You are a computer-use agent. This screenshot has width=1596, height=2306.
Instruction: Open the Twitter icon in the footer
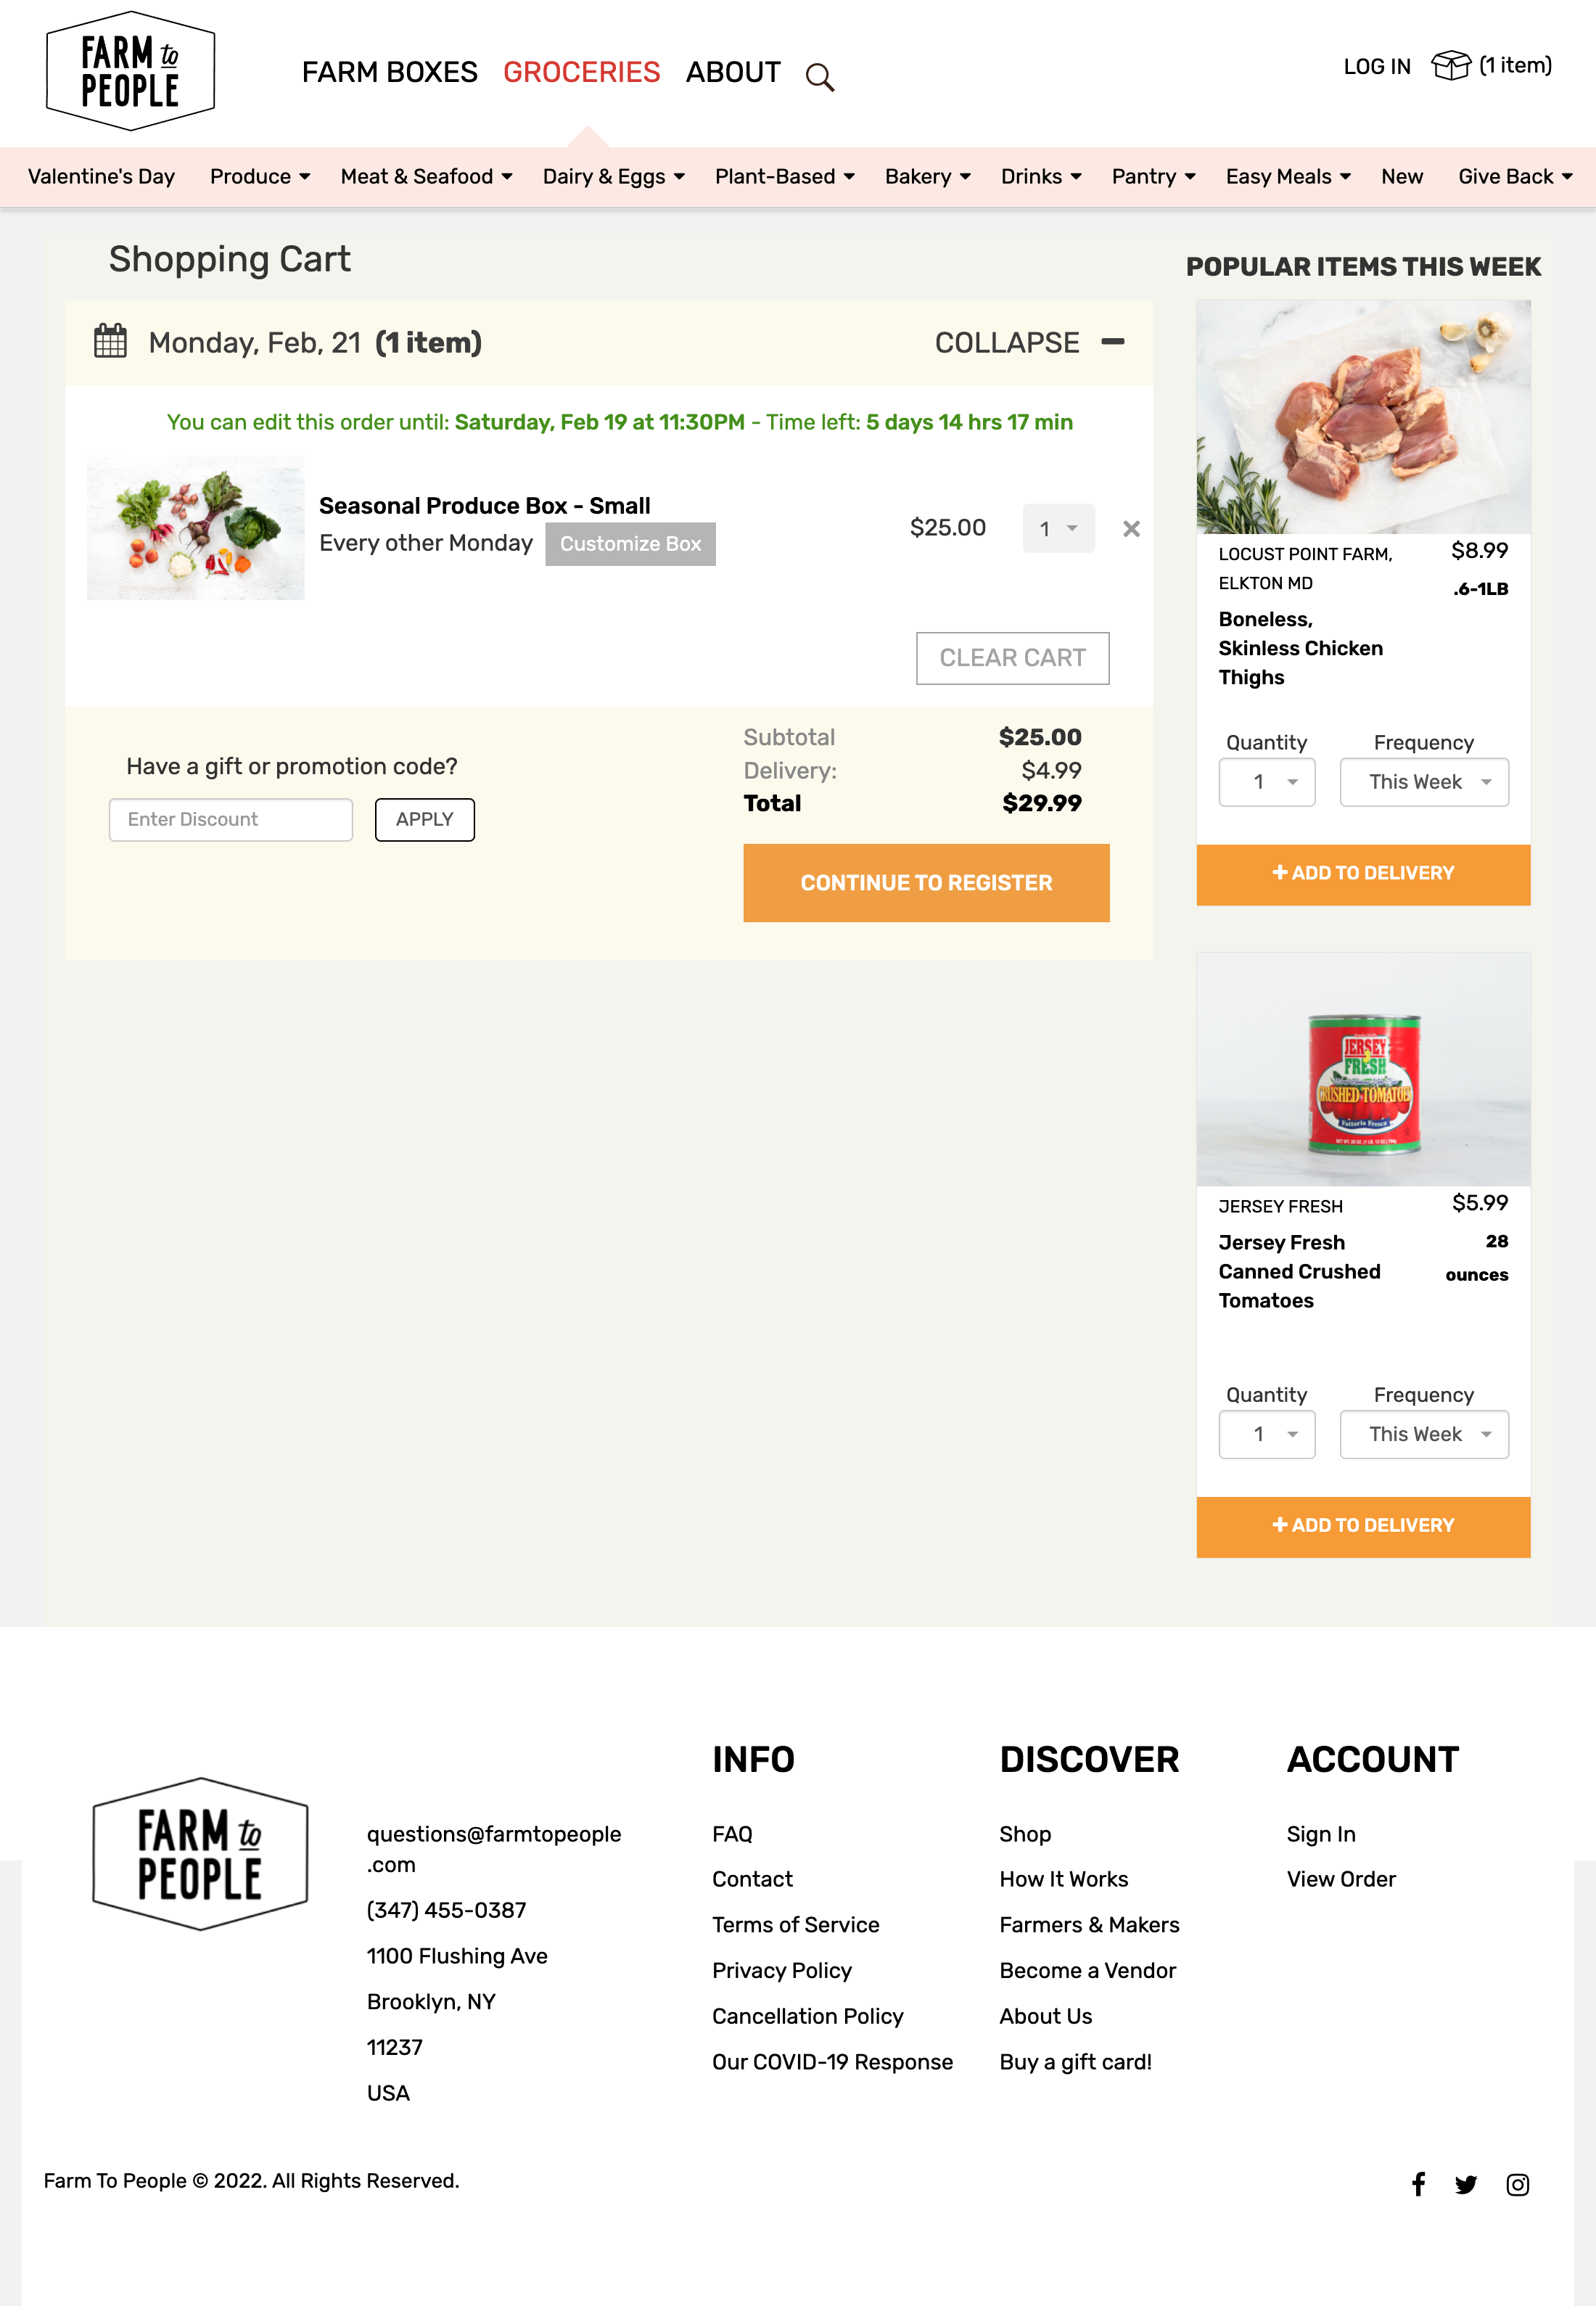point(1467,2185)
